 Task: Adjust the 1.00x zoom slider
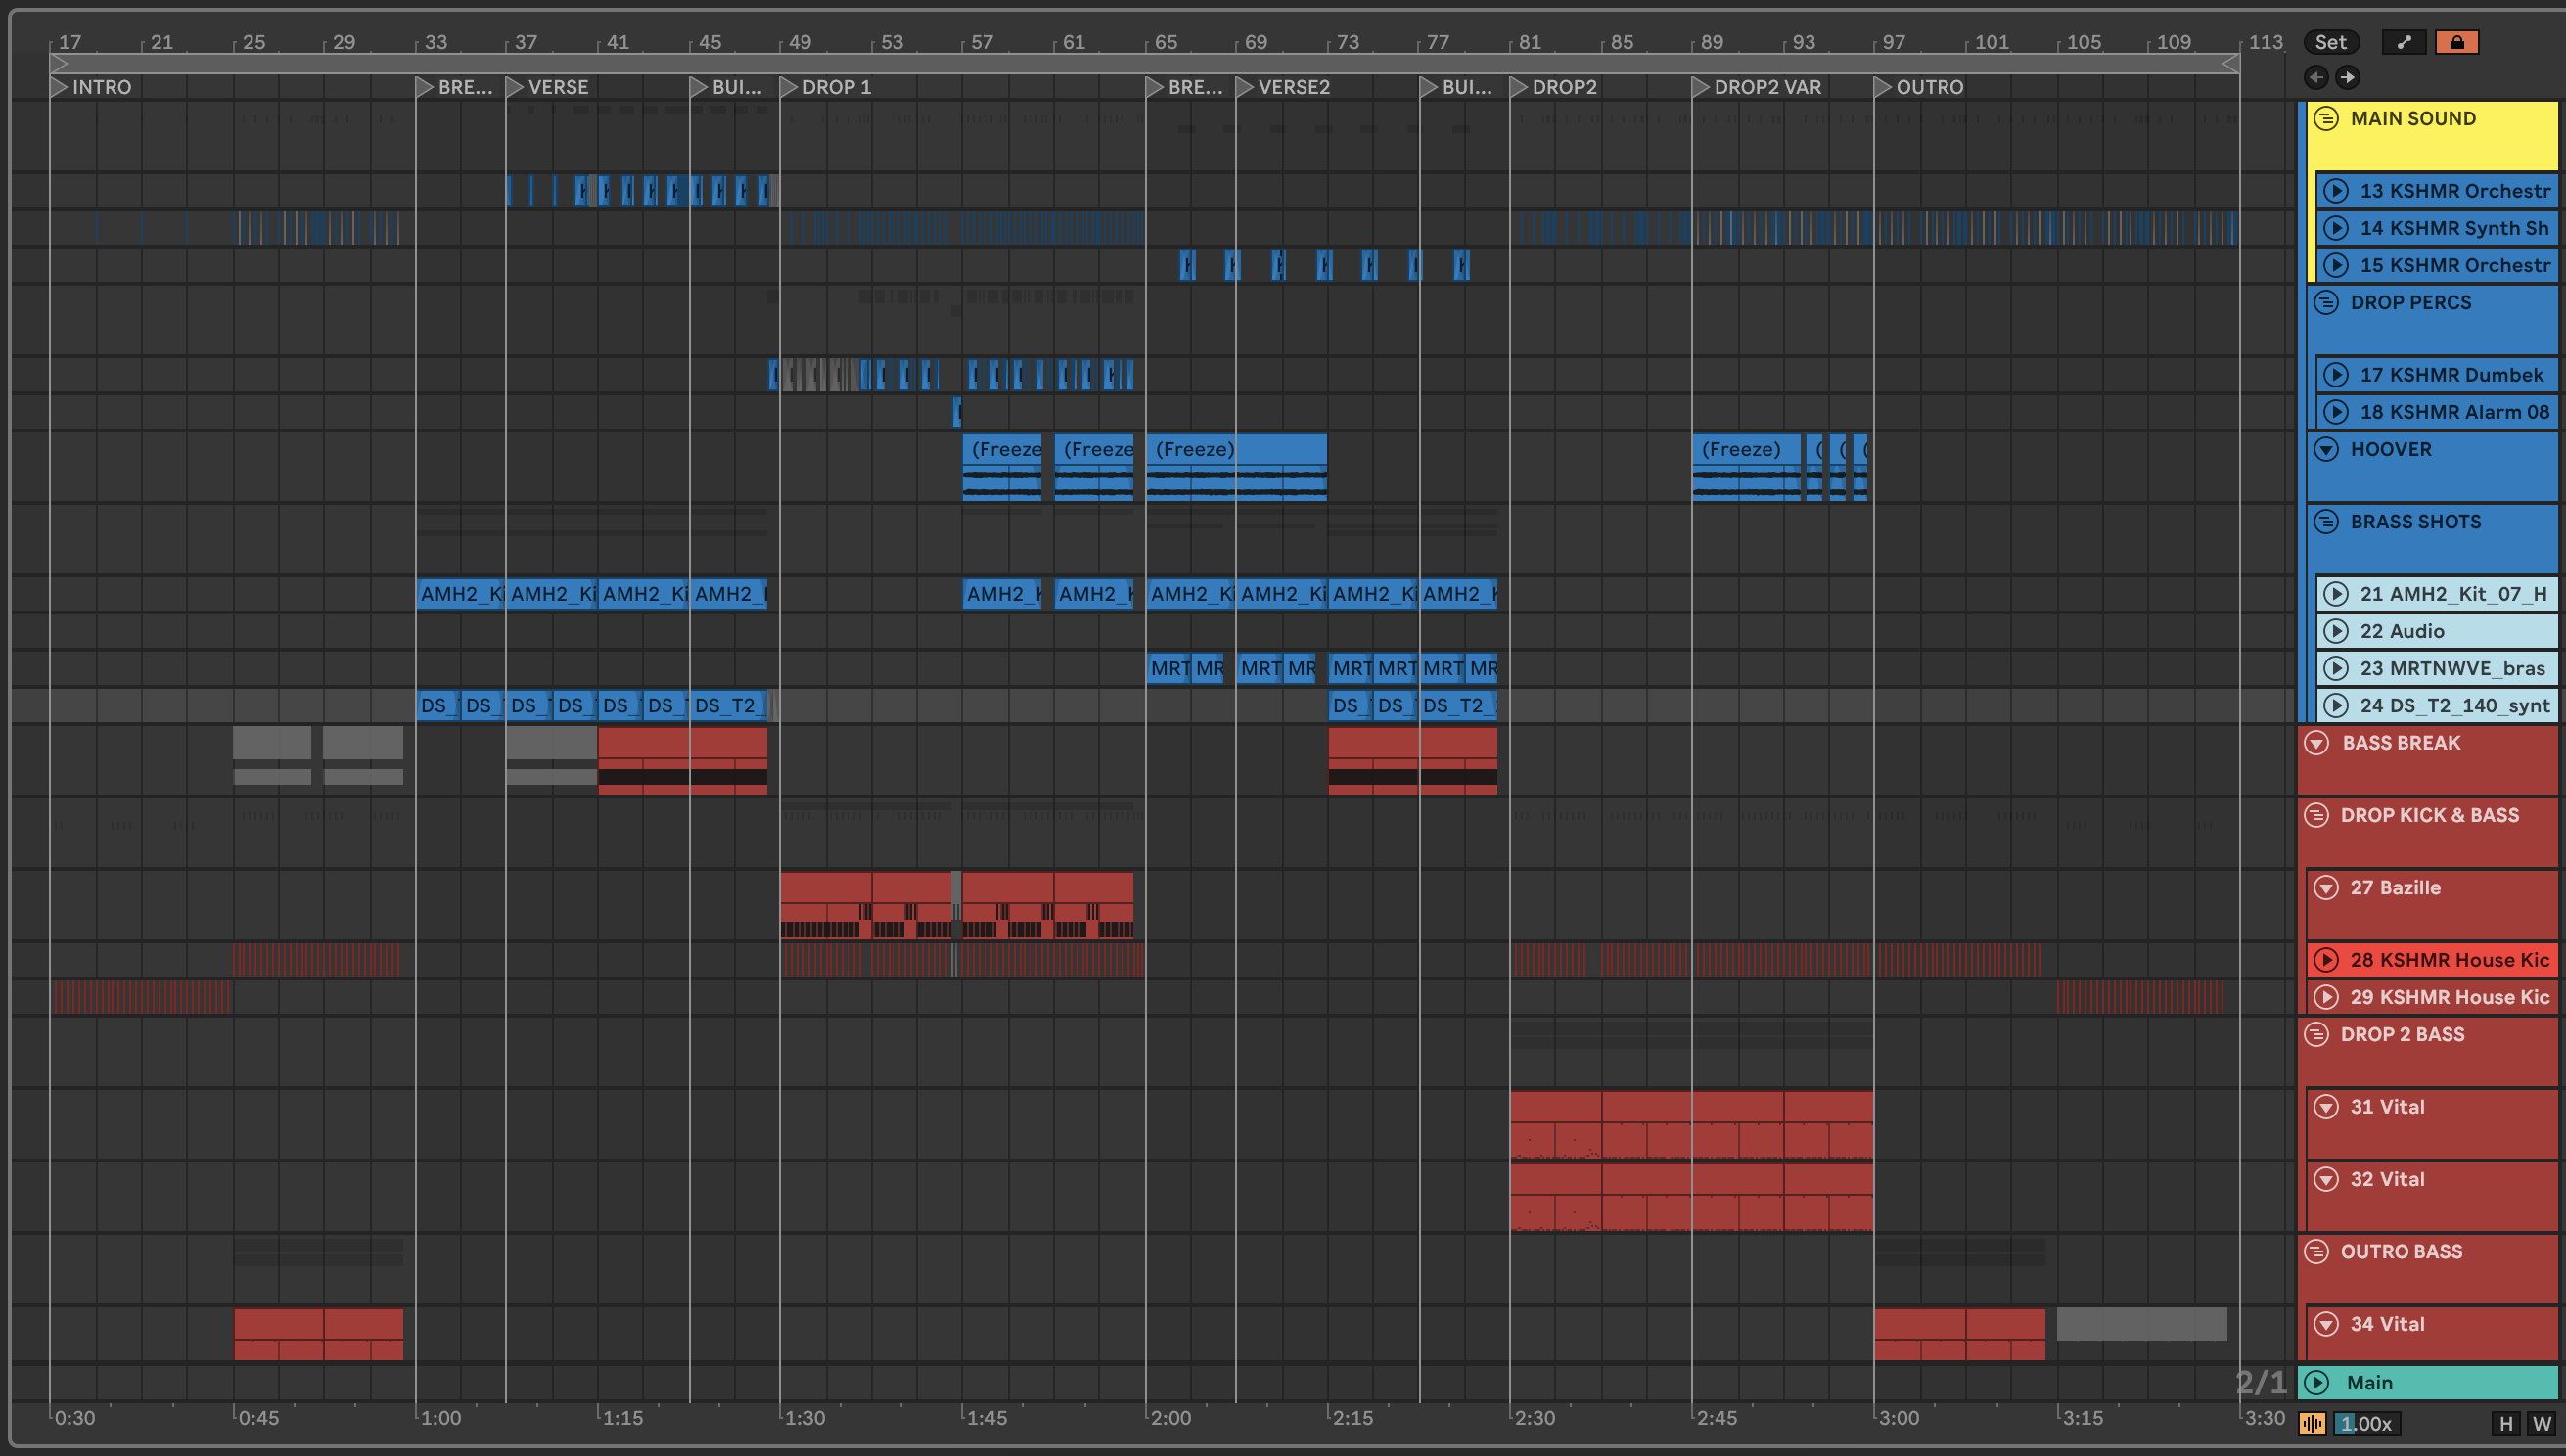(2366, 1423)
